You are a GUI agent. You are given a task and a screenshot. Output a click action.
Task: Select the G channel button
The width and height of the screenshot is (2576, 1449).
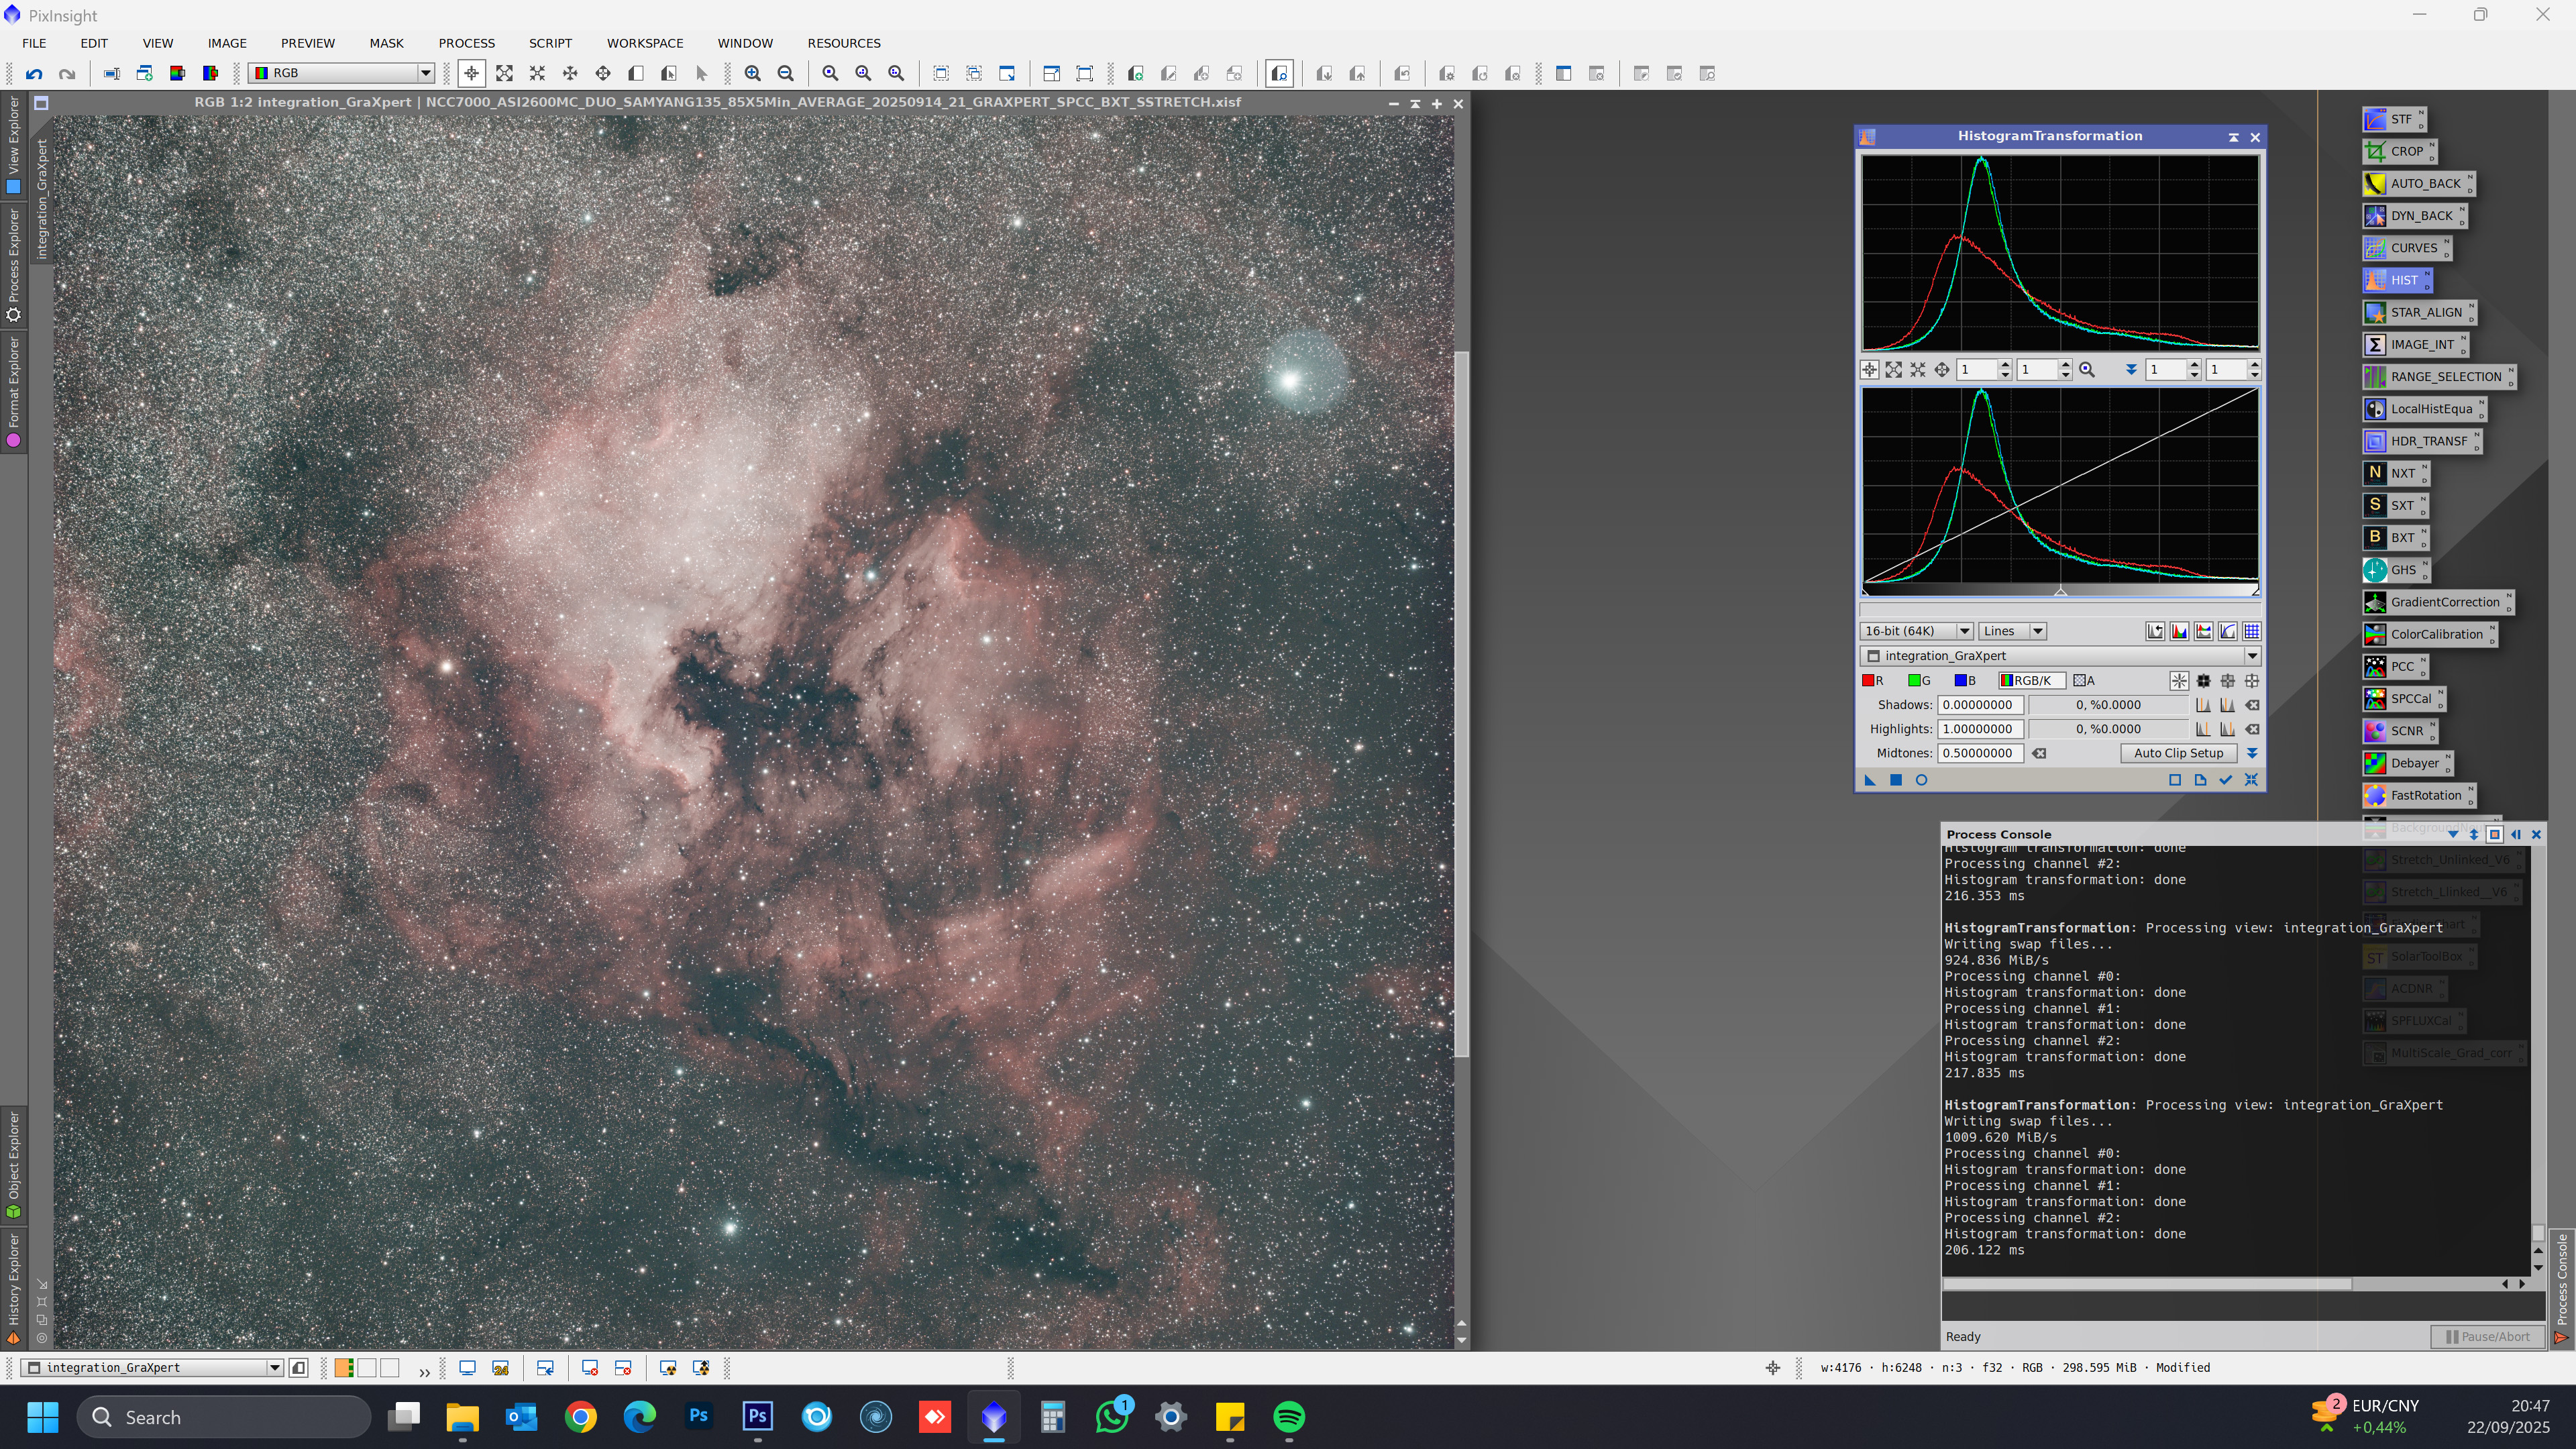tap(1918, 681)
